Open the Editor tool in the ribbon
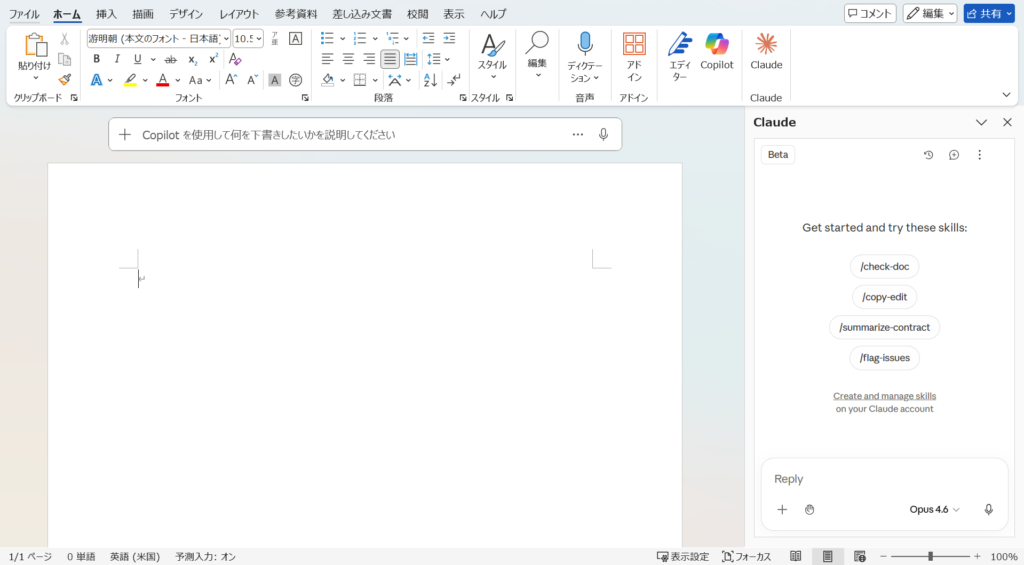The height and width of the screenshot is (565, 1024). pos(679,45)
